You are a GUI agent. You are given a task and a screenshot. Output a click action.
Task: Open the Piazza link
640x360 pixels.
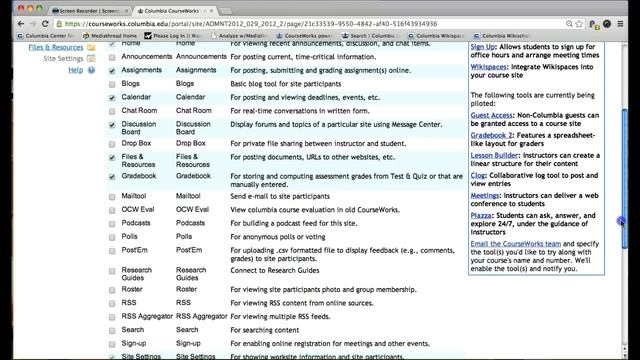click(x=481, y=216)
